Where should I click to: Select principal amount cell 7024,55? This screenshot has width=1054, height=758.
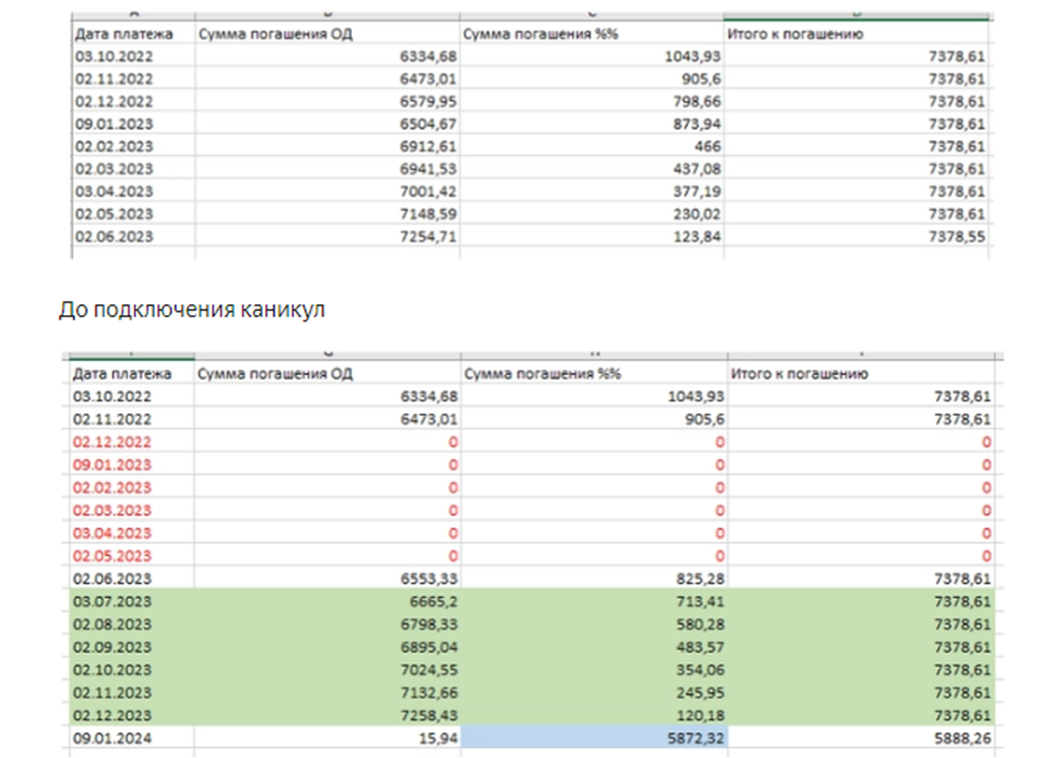[x=327, y=670]
